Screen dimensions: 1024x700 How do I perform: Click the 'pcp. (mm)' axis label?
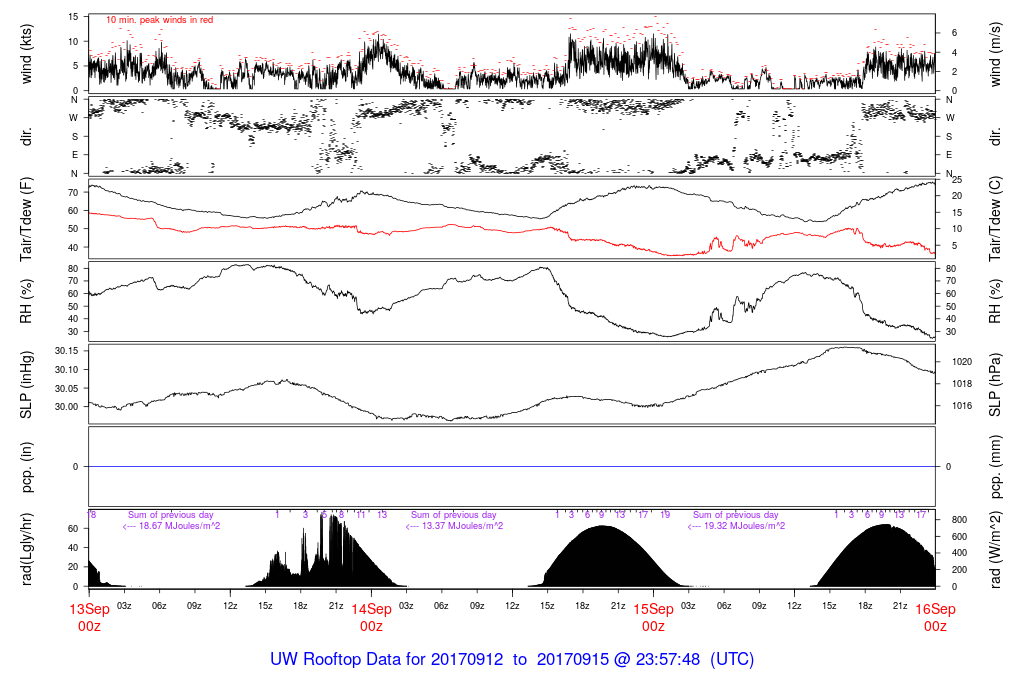(995, 466)
